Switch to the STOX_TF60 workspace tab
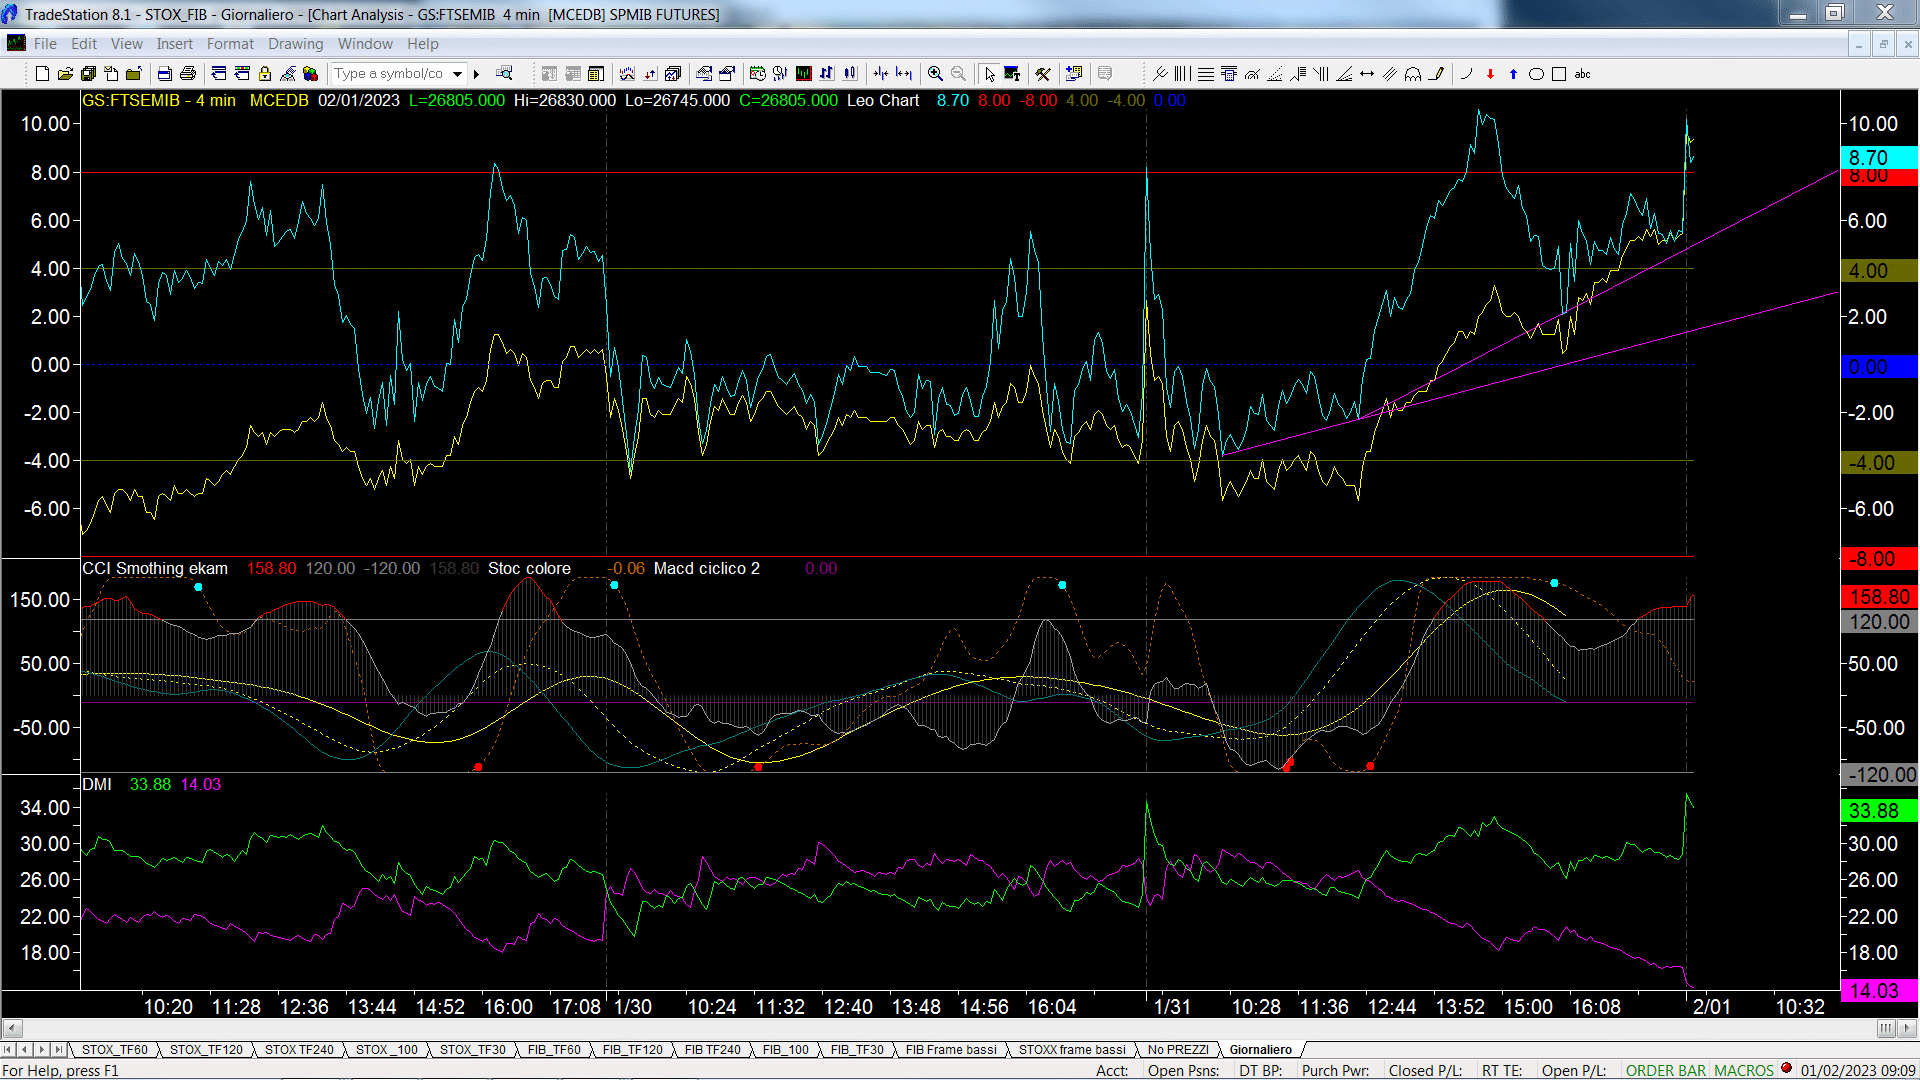The image size is (1920, 1080). point(115,1050)
